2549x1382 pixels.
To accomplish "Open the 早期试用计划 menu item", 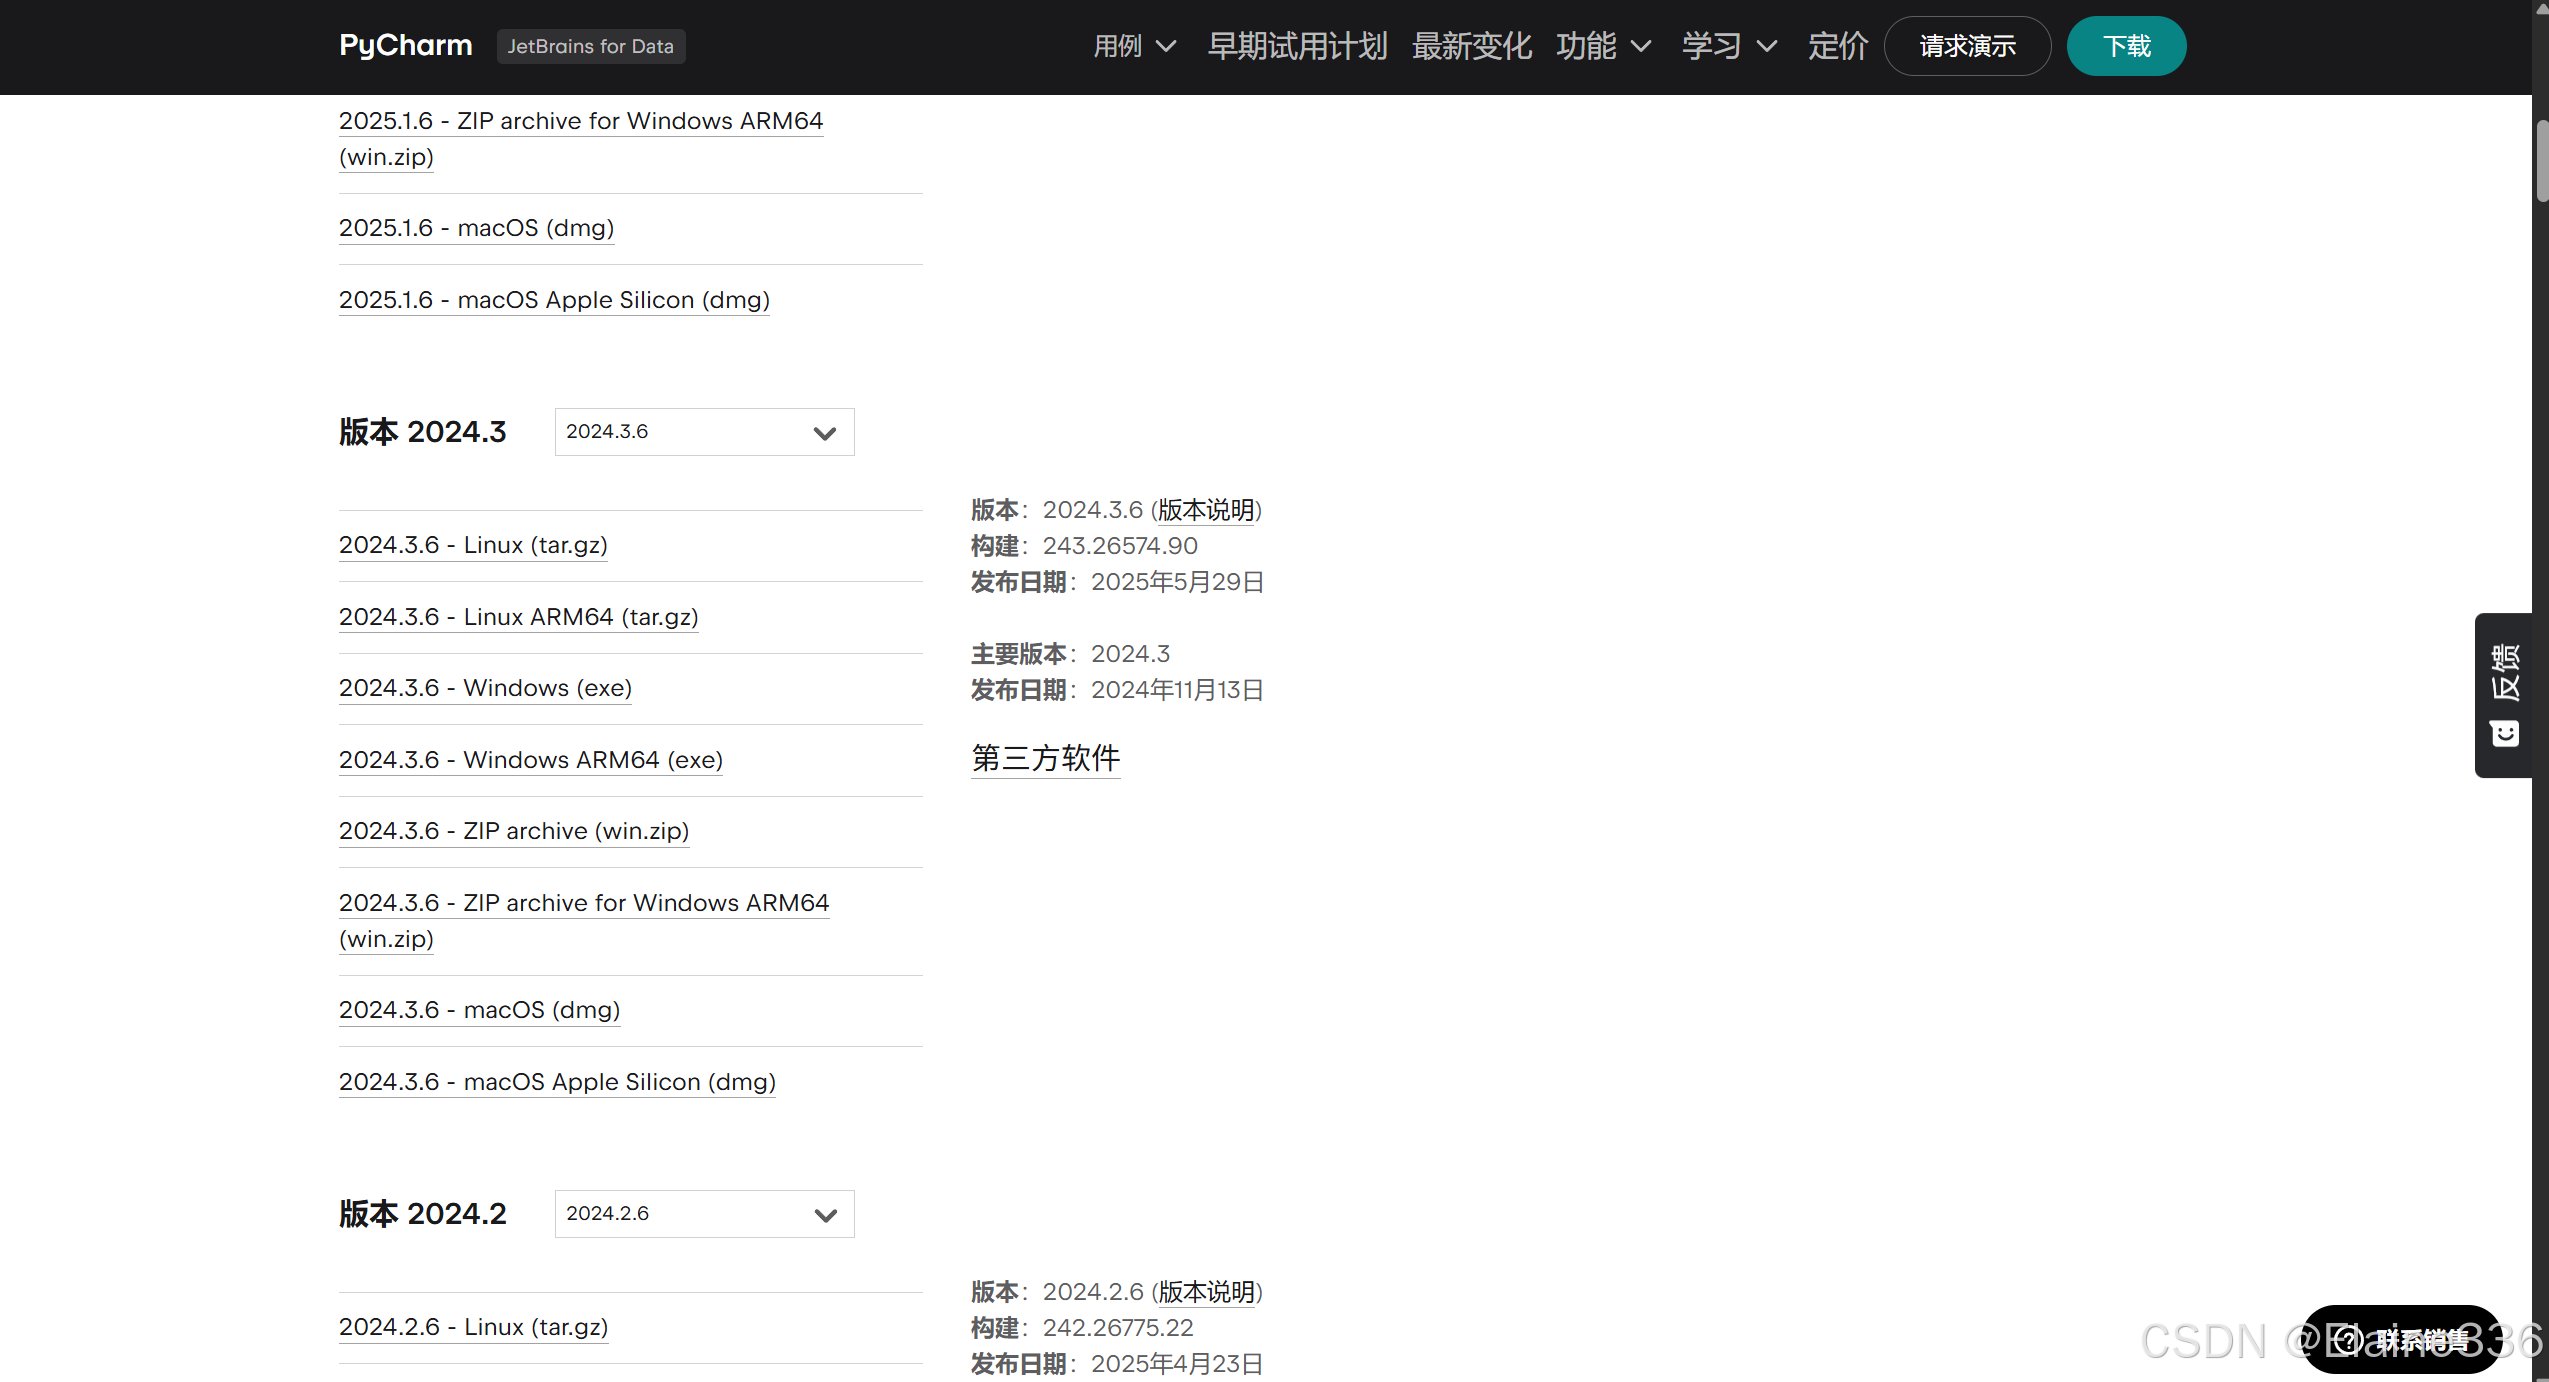I will [1297, 46].
